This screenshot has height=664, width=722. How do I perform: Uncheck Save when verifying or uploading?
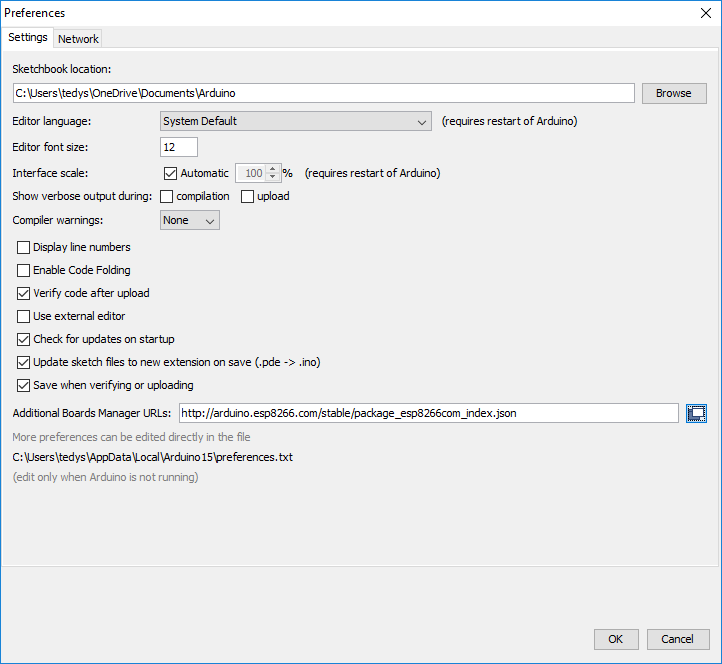(x=24, y=385)
